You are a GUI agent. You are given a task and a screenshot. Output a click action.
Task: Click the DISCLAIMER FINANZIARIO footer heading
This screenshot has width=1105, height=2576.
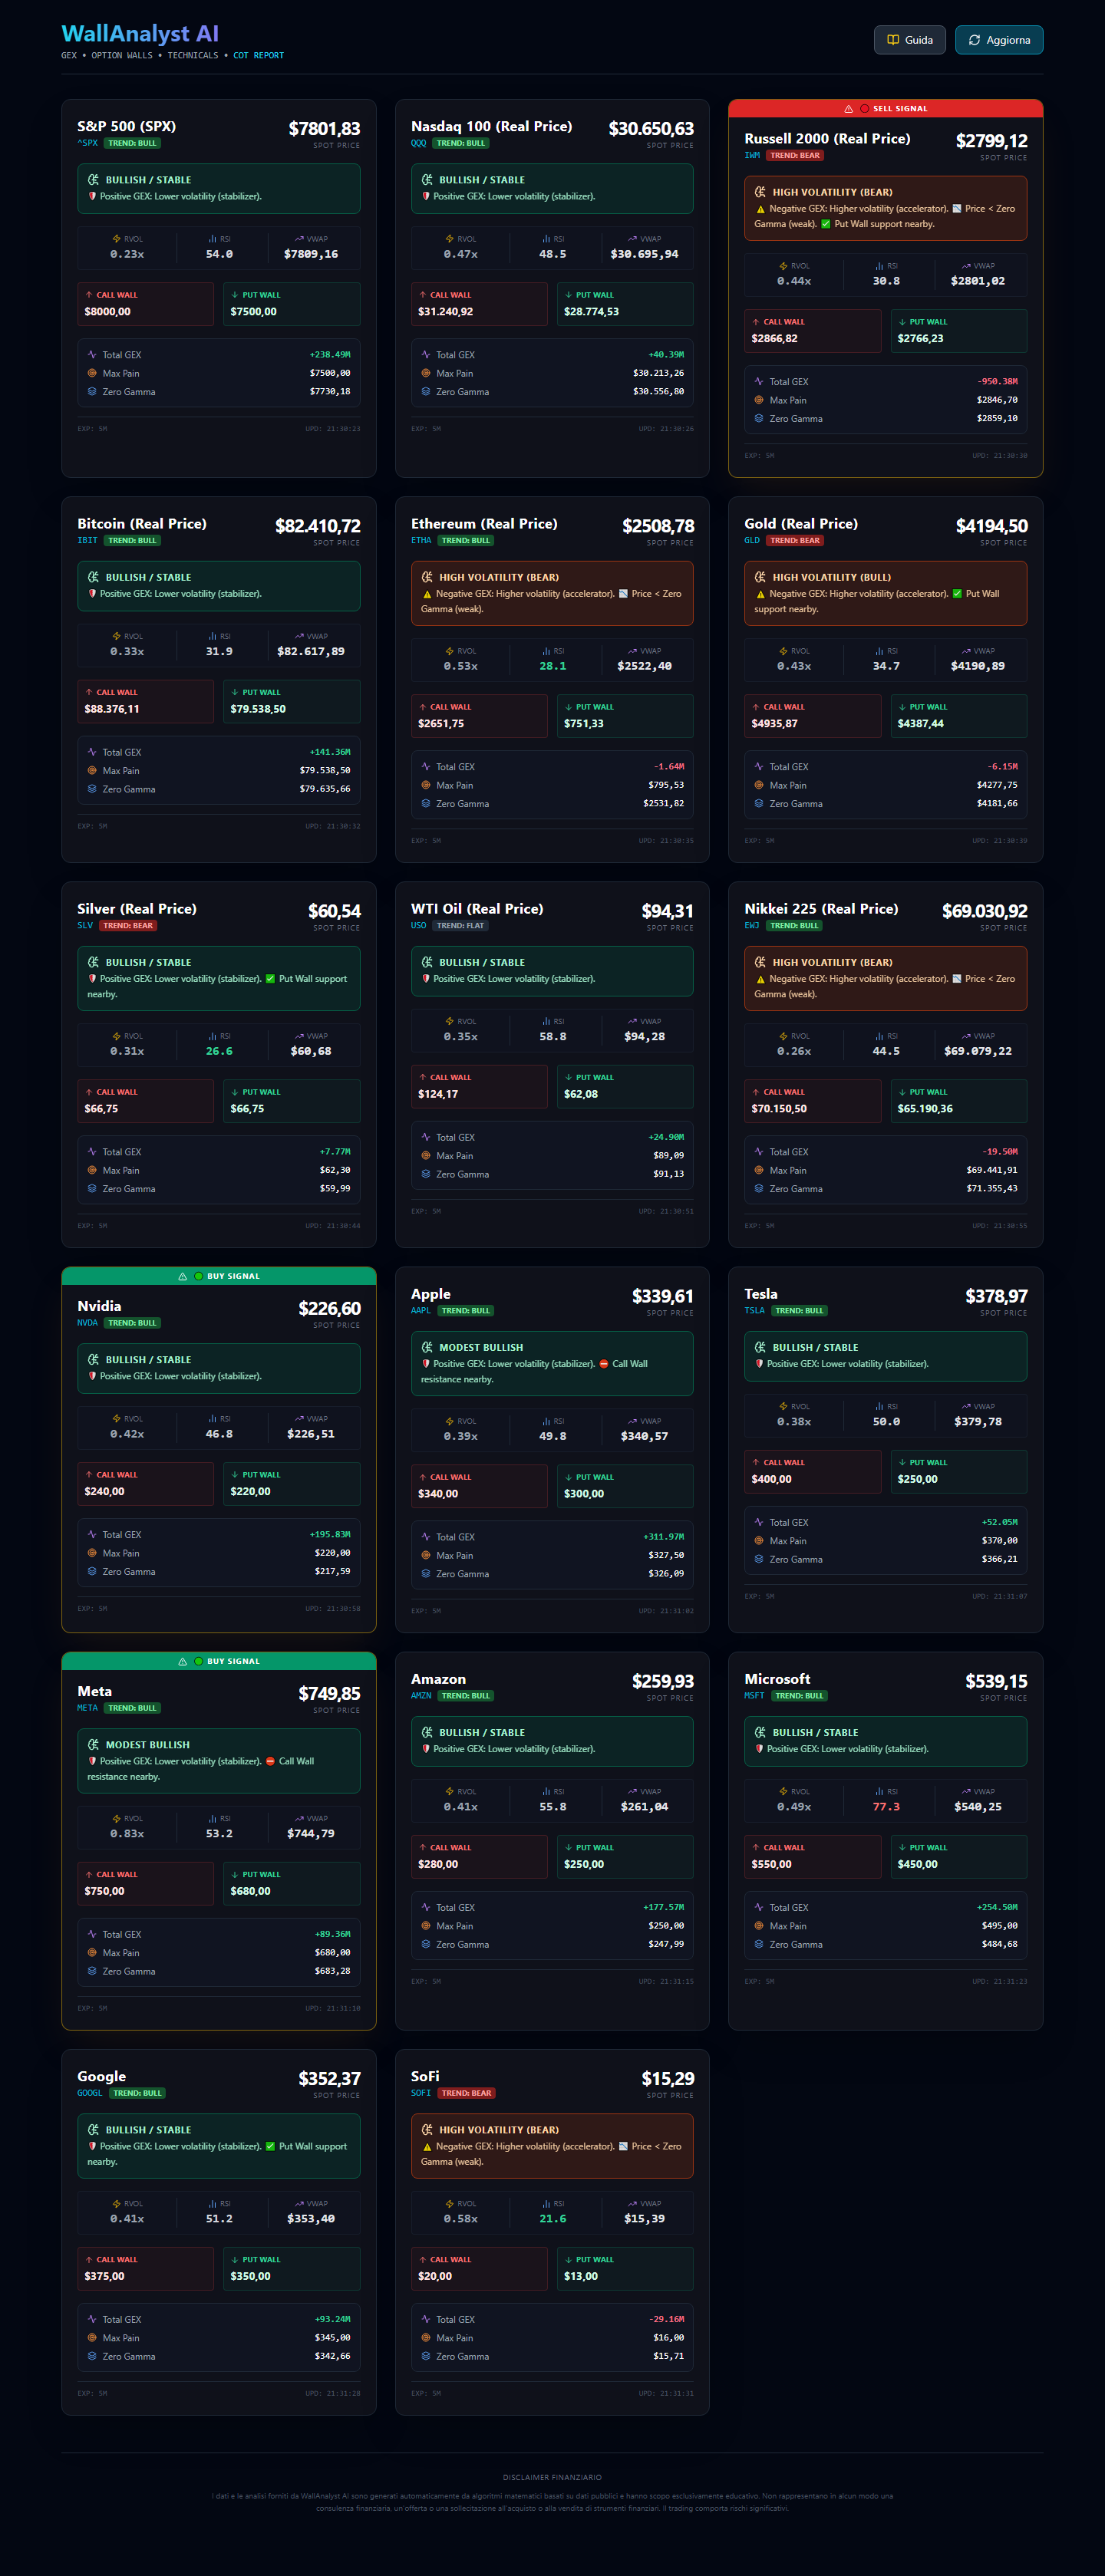(x=552, y=2478)
